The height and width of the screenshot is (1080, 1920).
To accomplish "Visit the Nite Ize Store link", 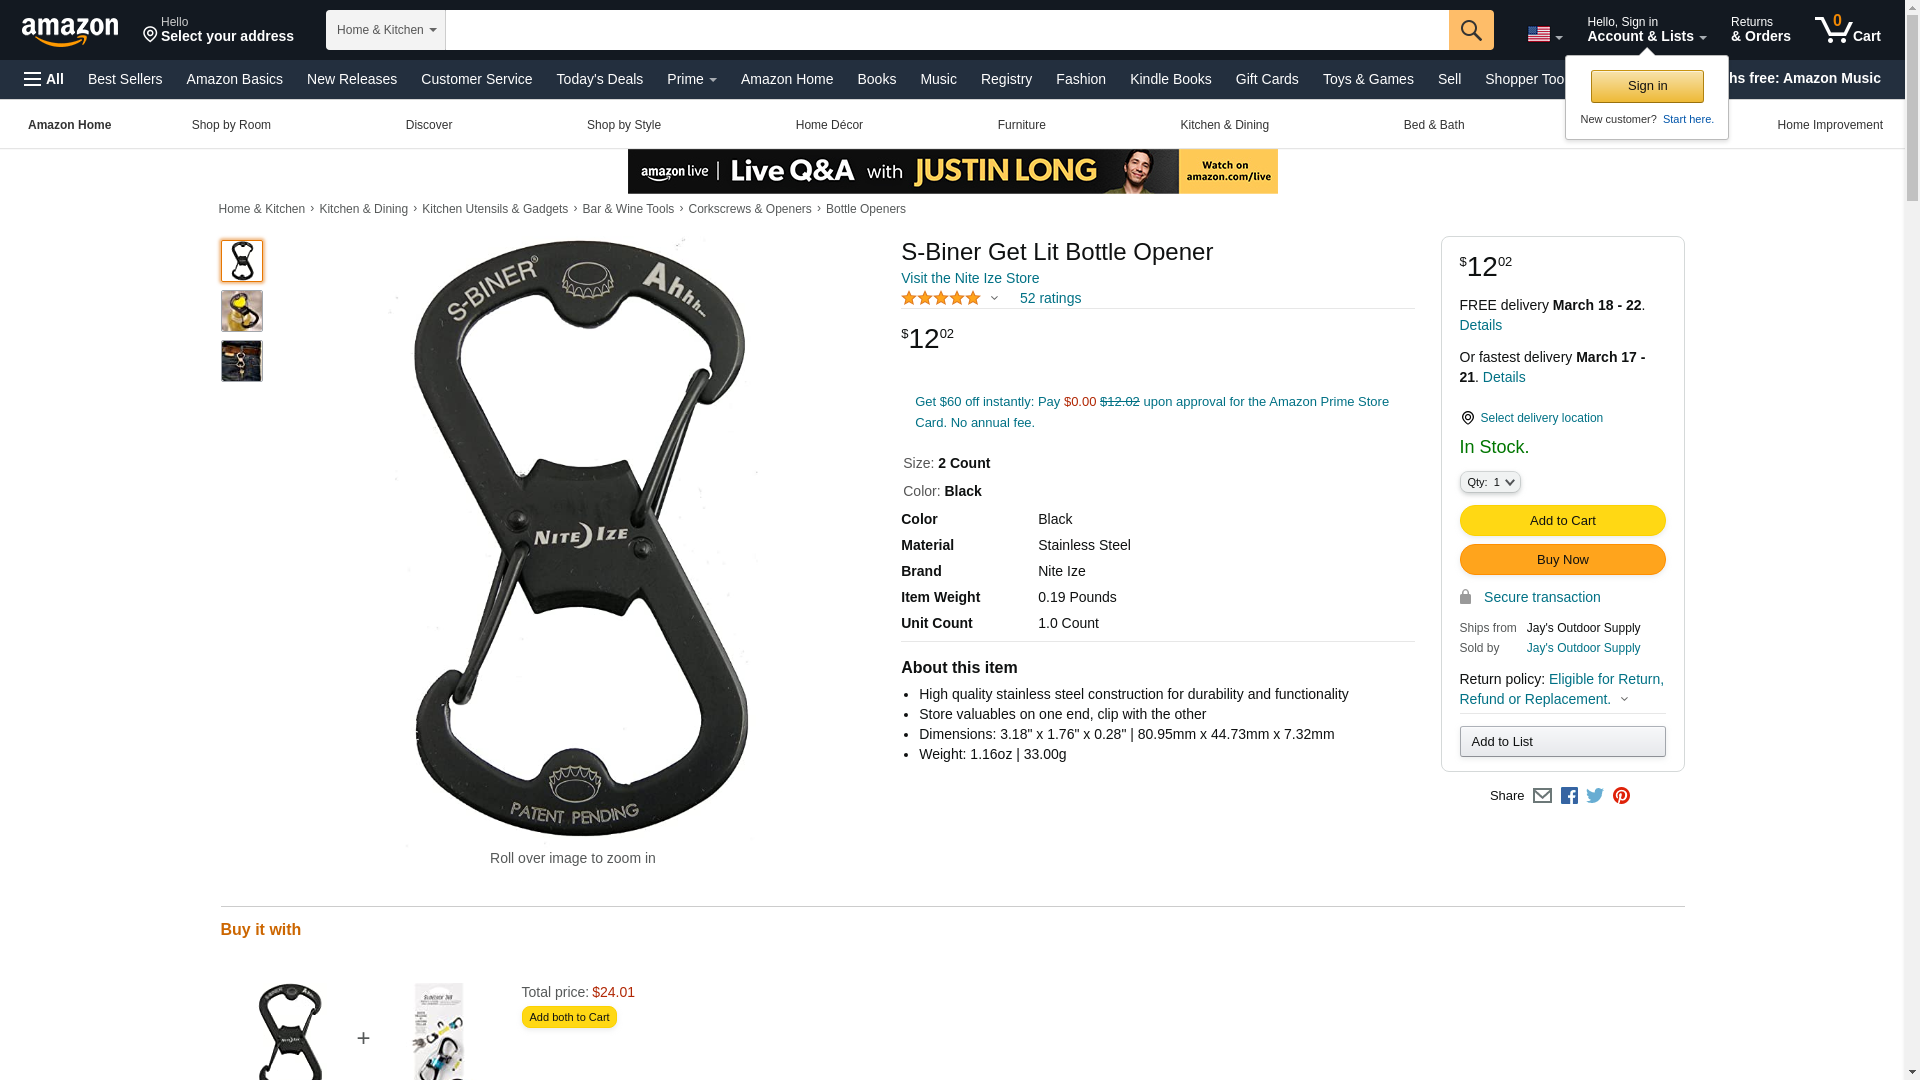I will point(970,278).
